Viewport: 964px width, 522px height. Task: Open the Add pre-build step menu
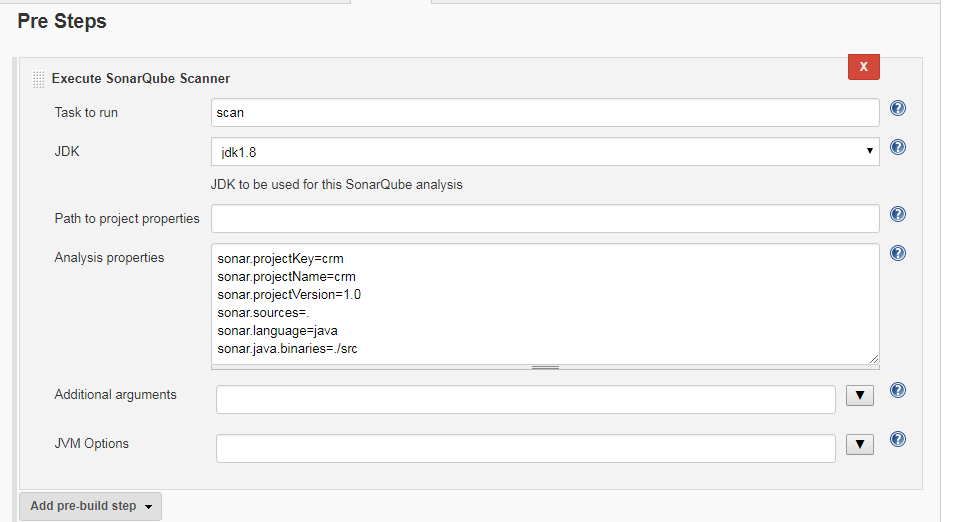tap(90, 506)
